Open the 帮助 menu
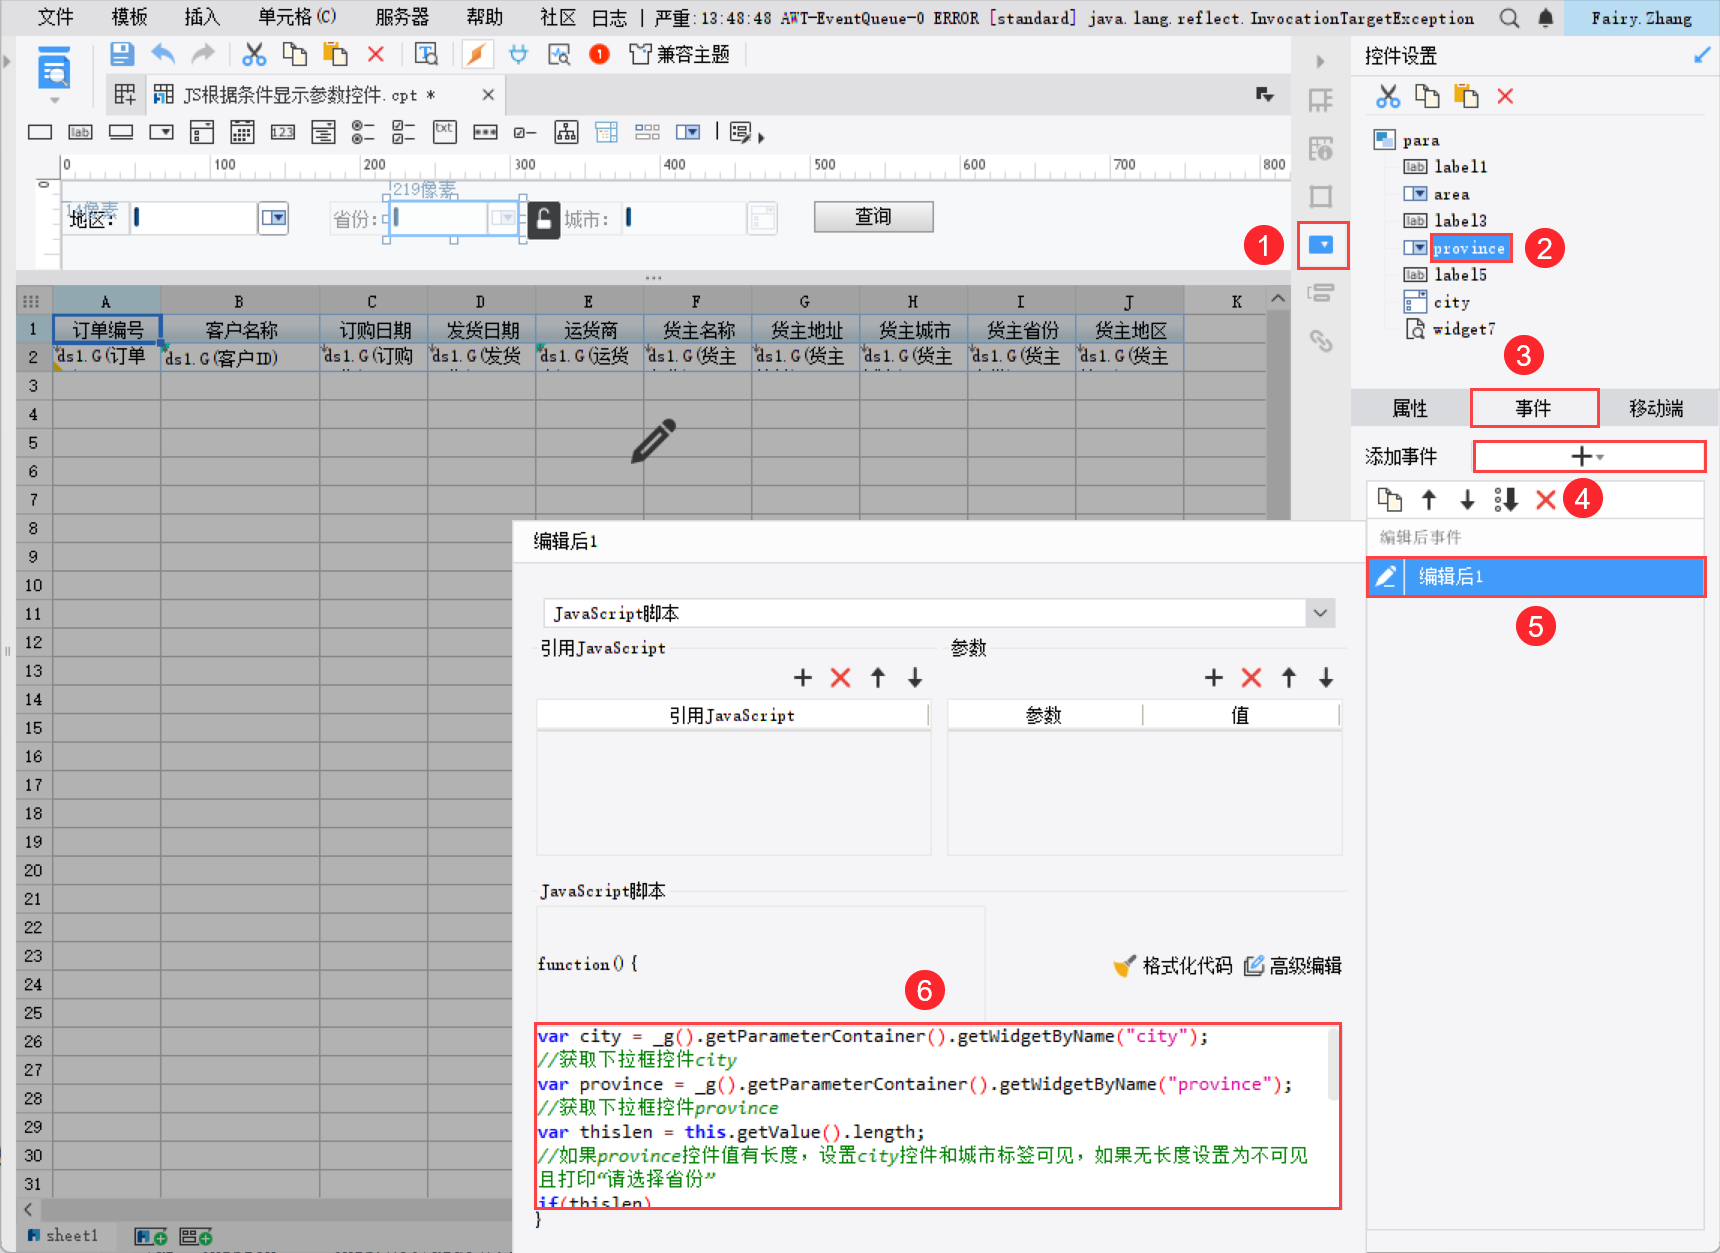 (x=485, y=17)
